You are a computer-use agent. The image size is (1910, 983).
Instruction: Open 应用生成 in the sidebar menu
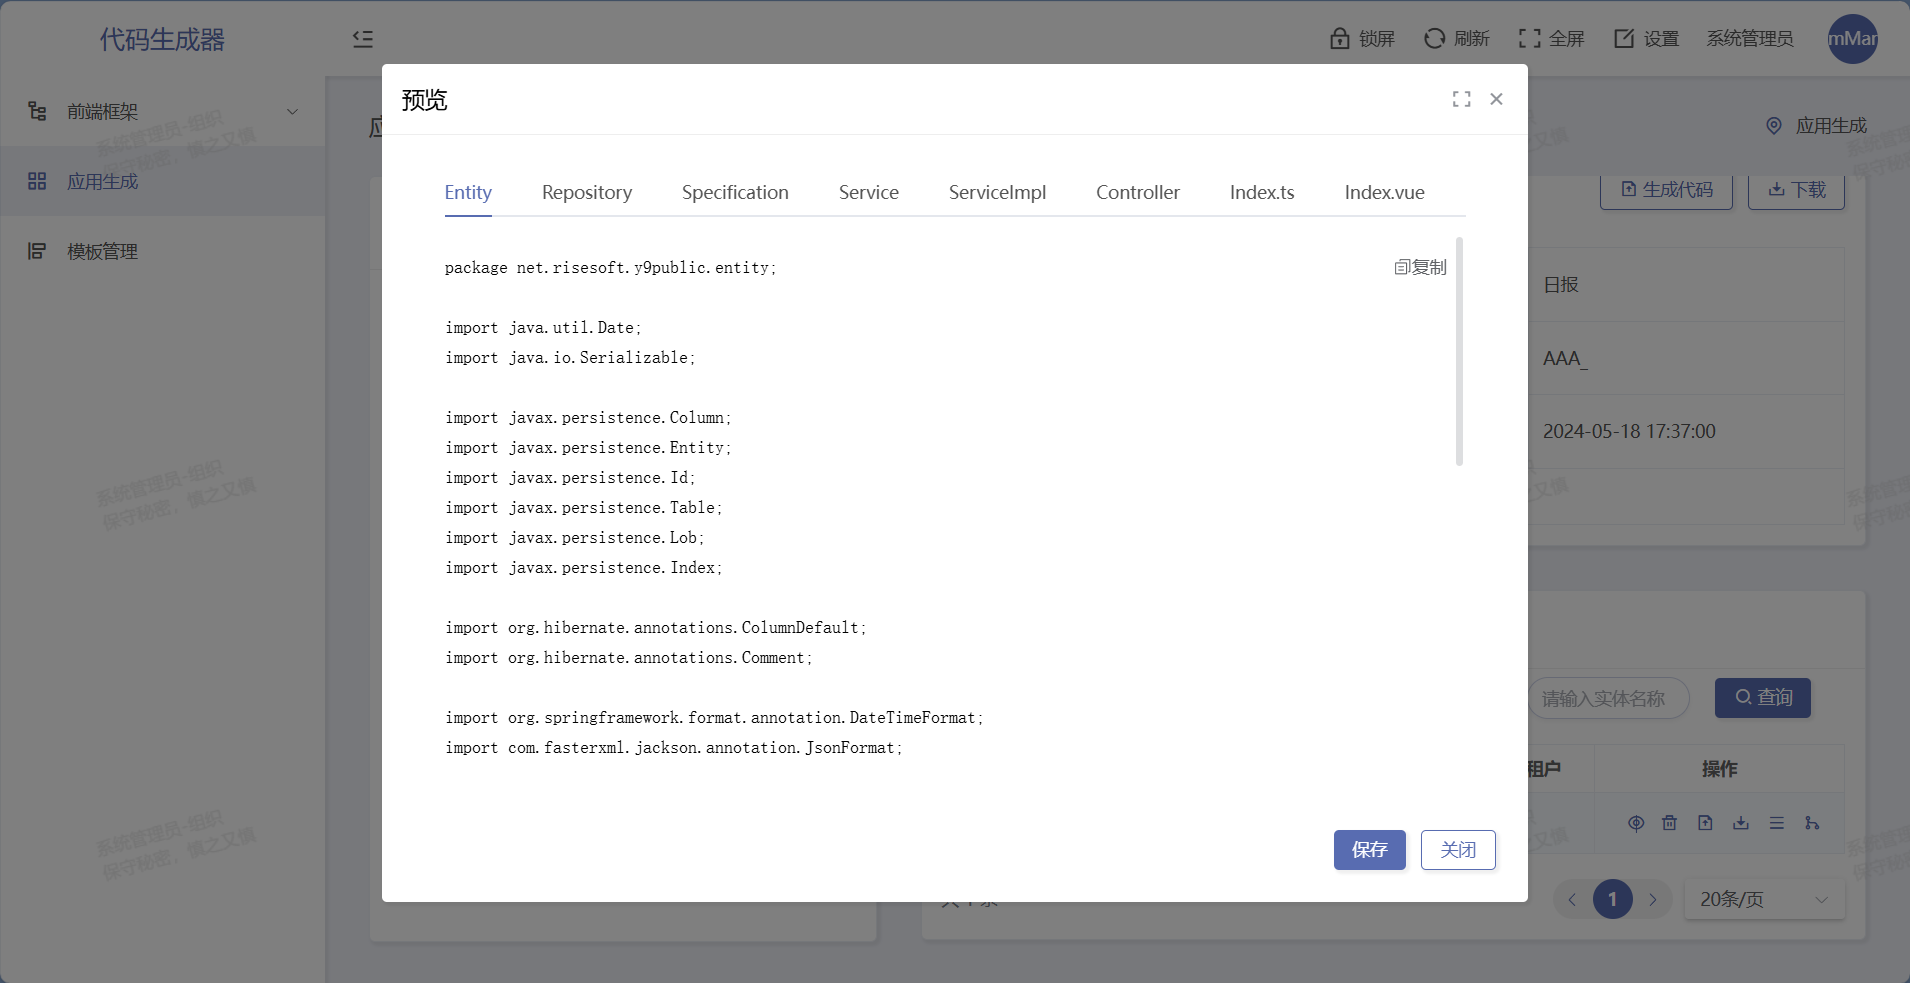162,181
